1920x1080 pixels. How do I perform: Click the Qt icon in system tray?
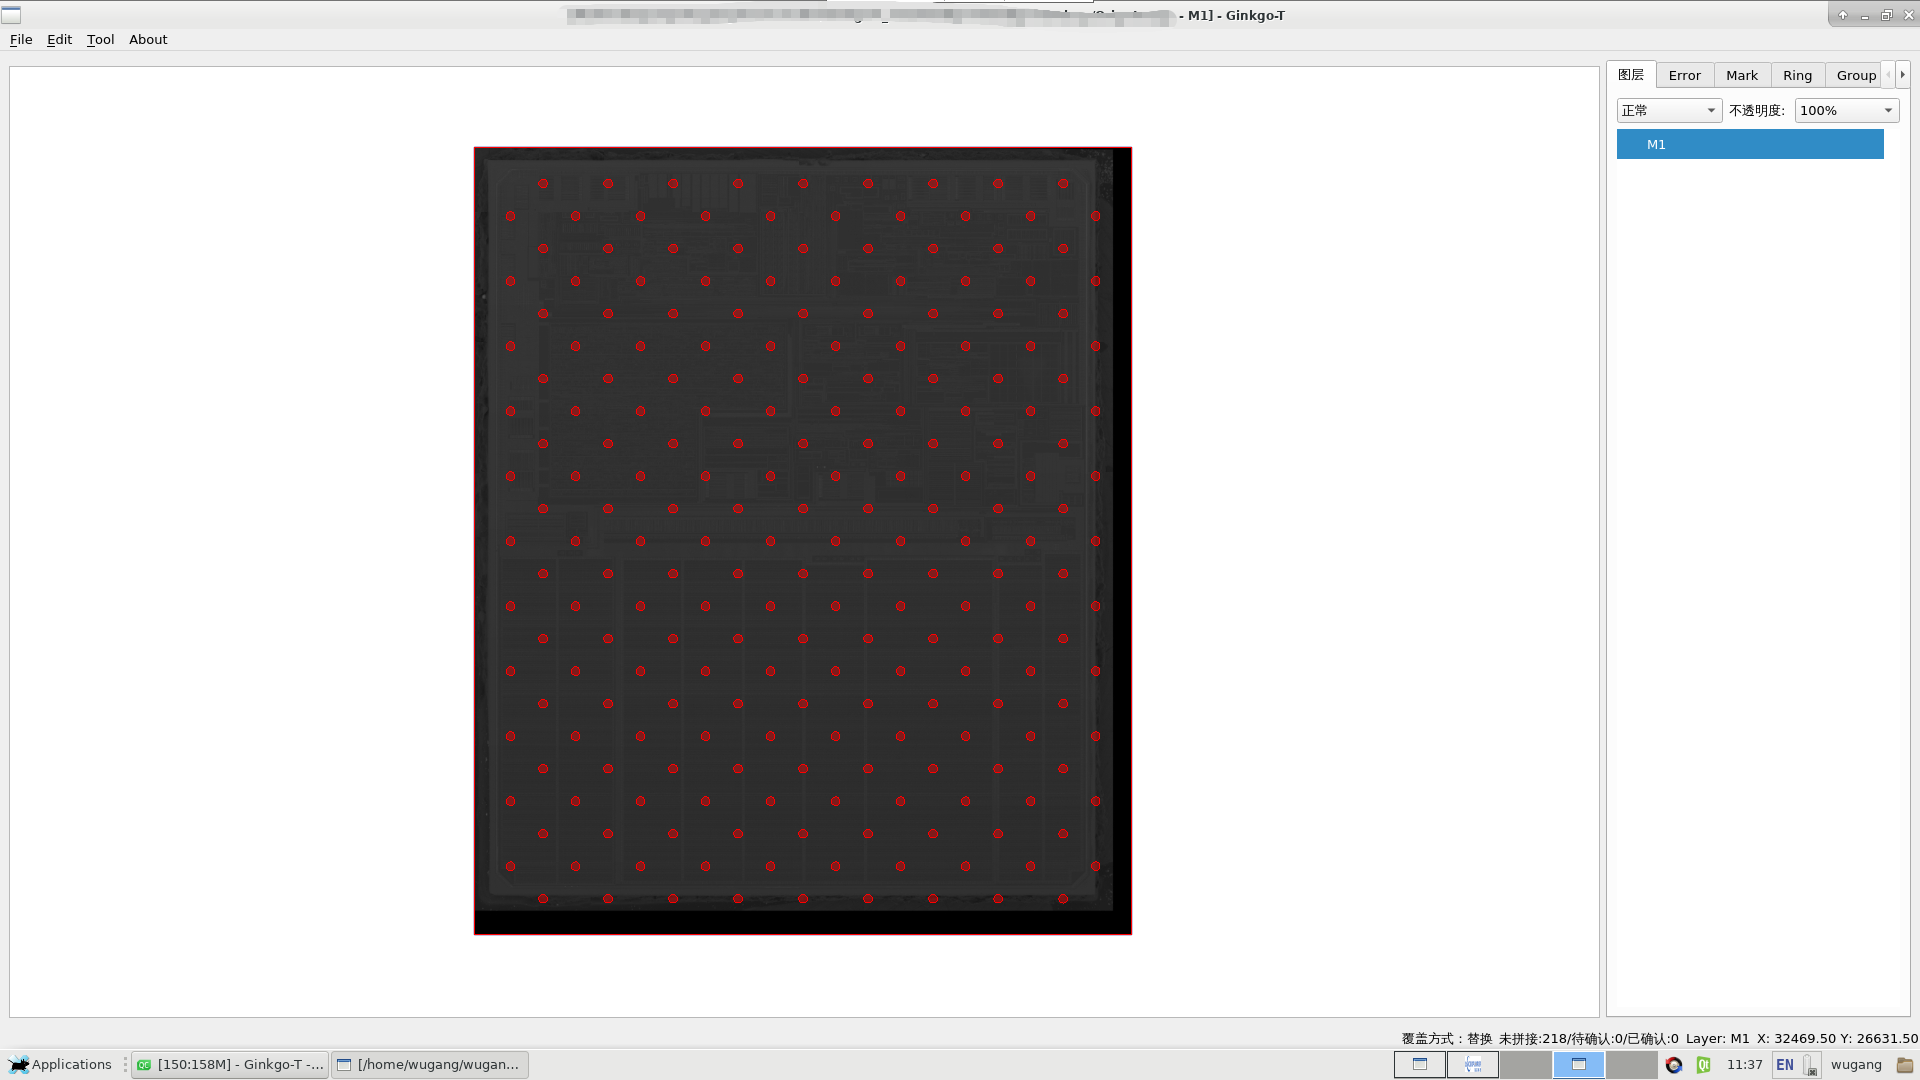tap(1703, 1065)
